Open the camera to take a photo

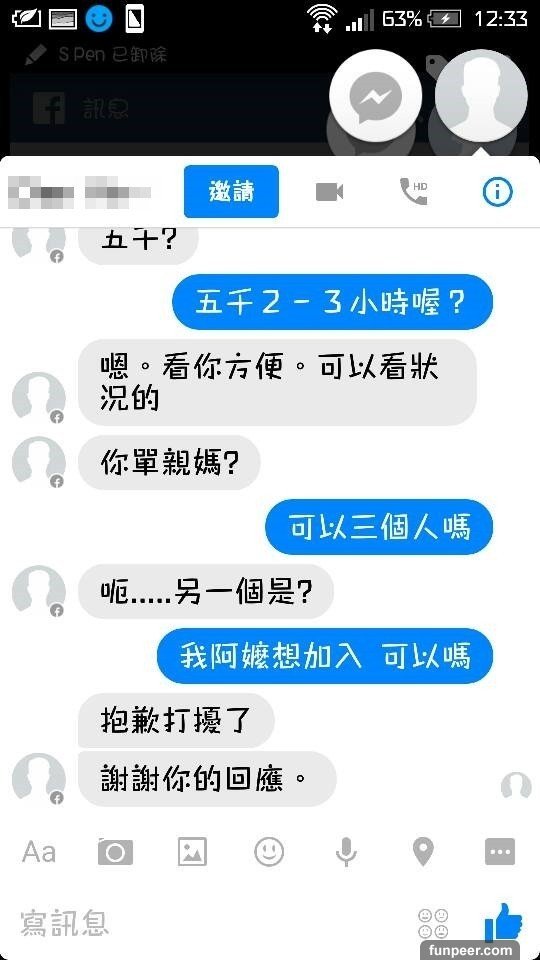click(x=115, y=852)
